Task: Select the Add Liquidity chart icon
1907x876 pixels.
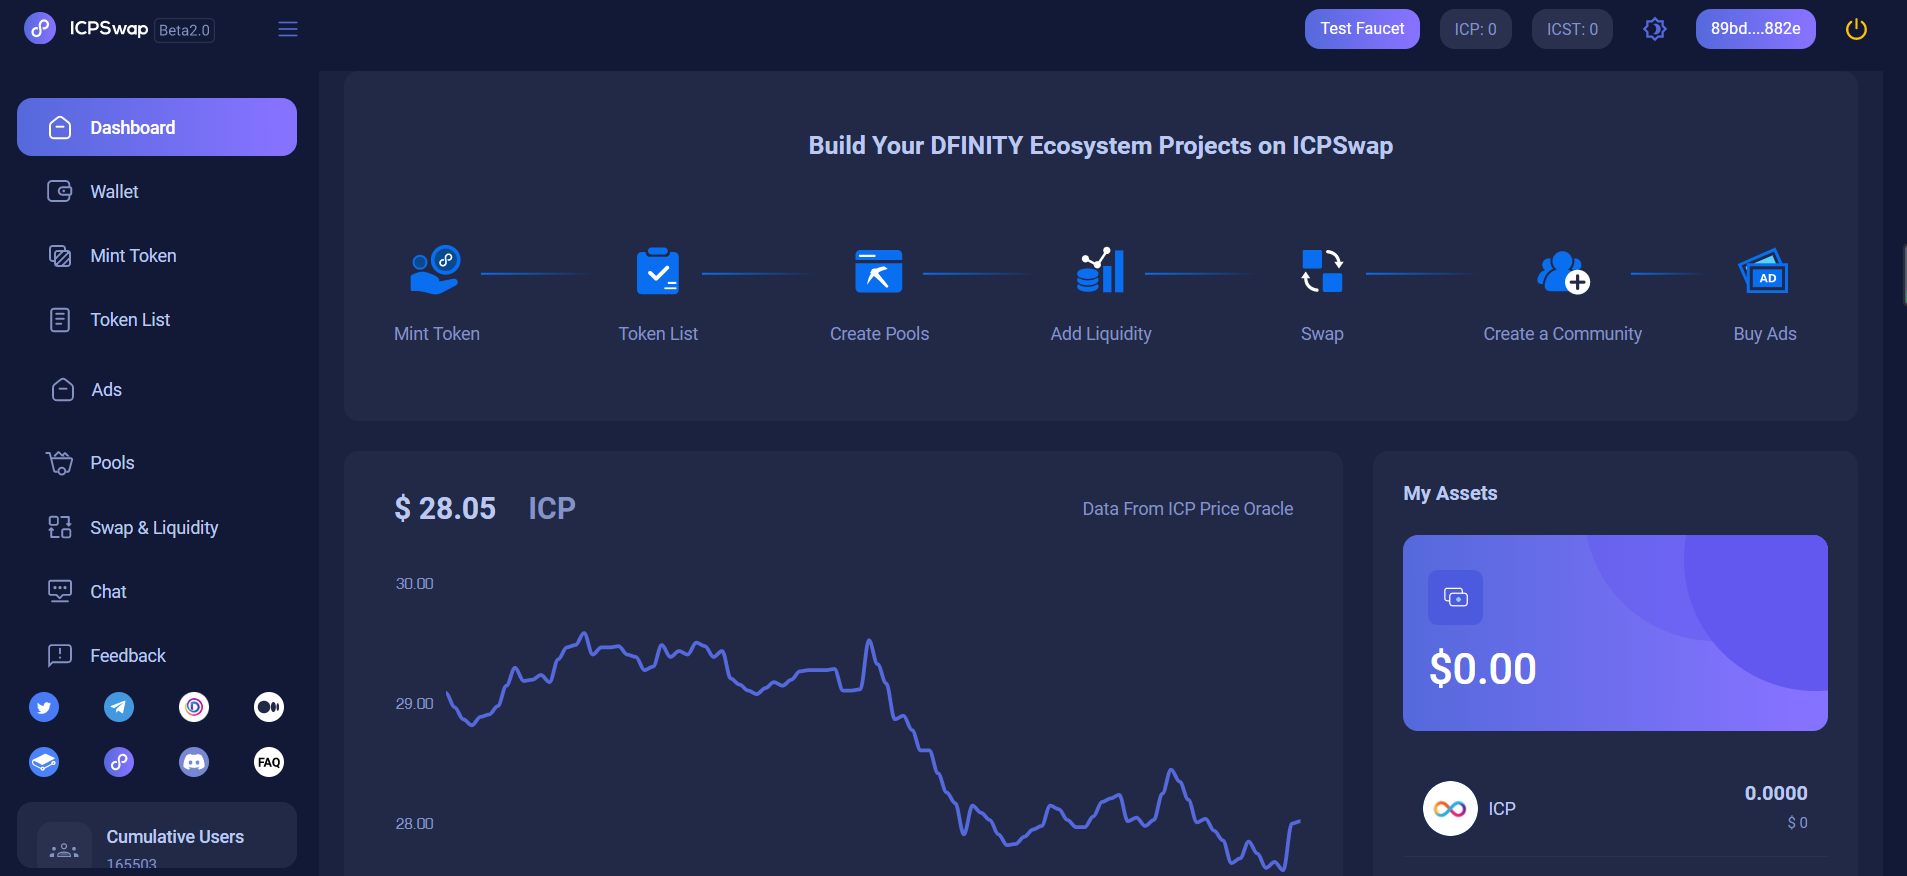Action: 1100,271
